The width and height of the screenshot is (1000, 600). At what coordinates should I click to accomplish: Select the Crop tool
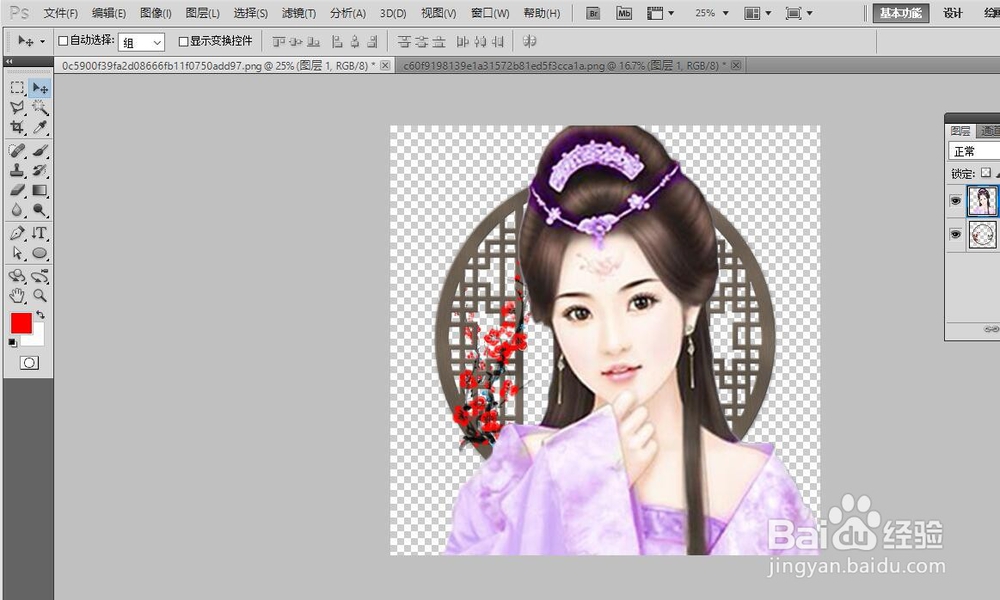[17, 127]
